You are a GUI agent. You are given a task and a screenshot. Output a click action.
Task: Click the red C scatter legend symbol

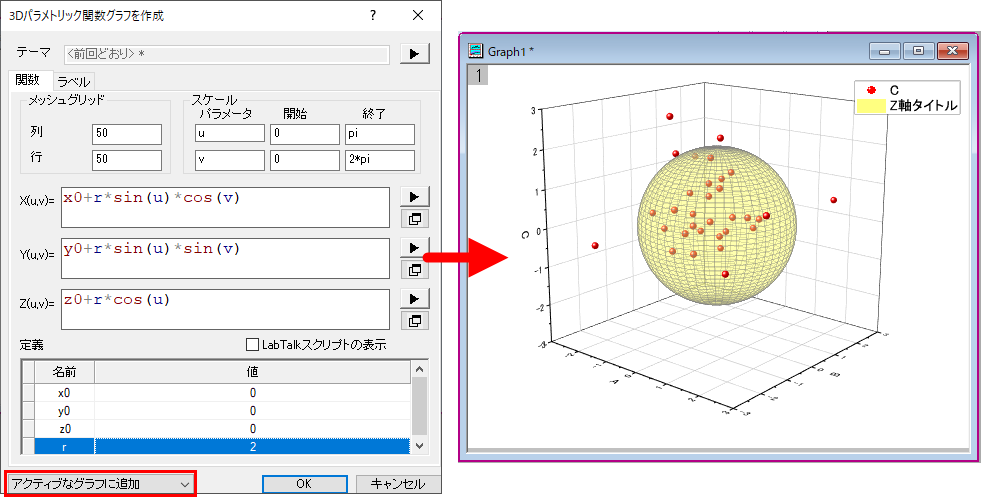tap(870, 91)
